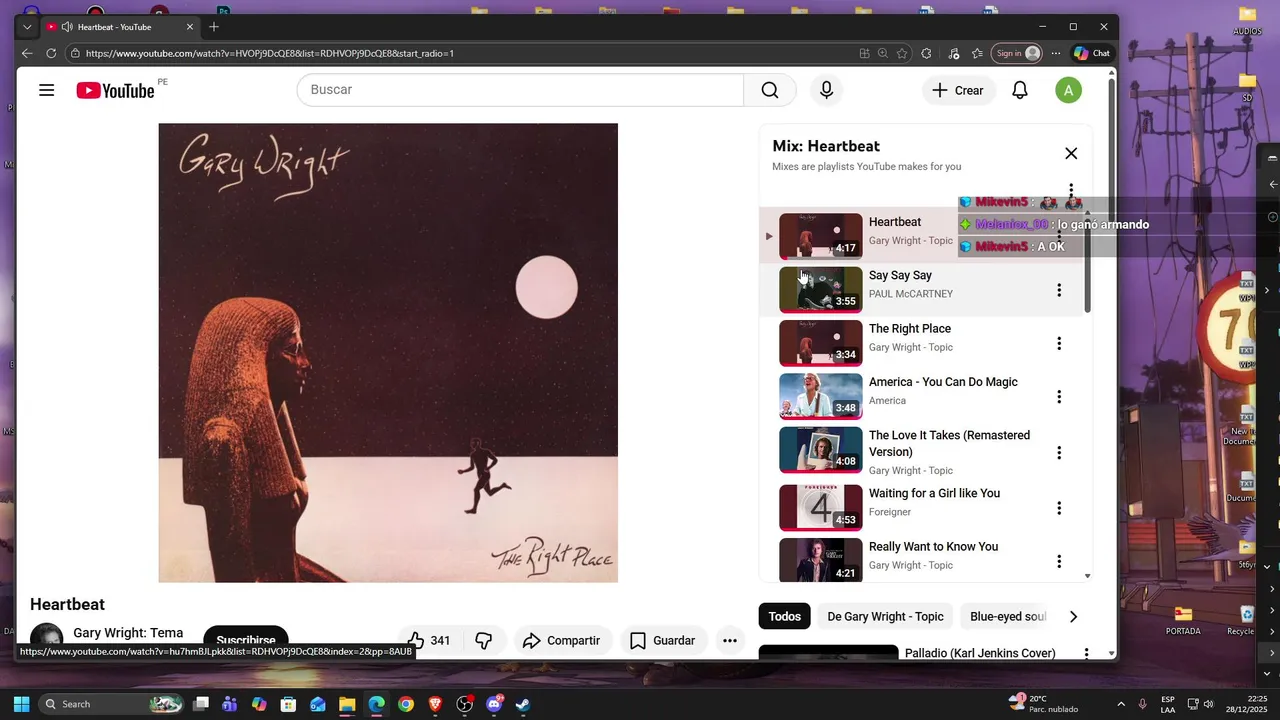The height and width of the screenshot is (720, 1280).
Task: Open OBS Studio from taskbar
Action: point(464,704)
